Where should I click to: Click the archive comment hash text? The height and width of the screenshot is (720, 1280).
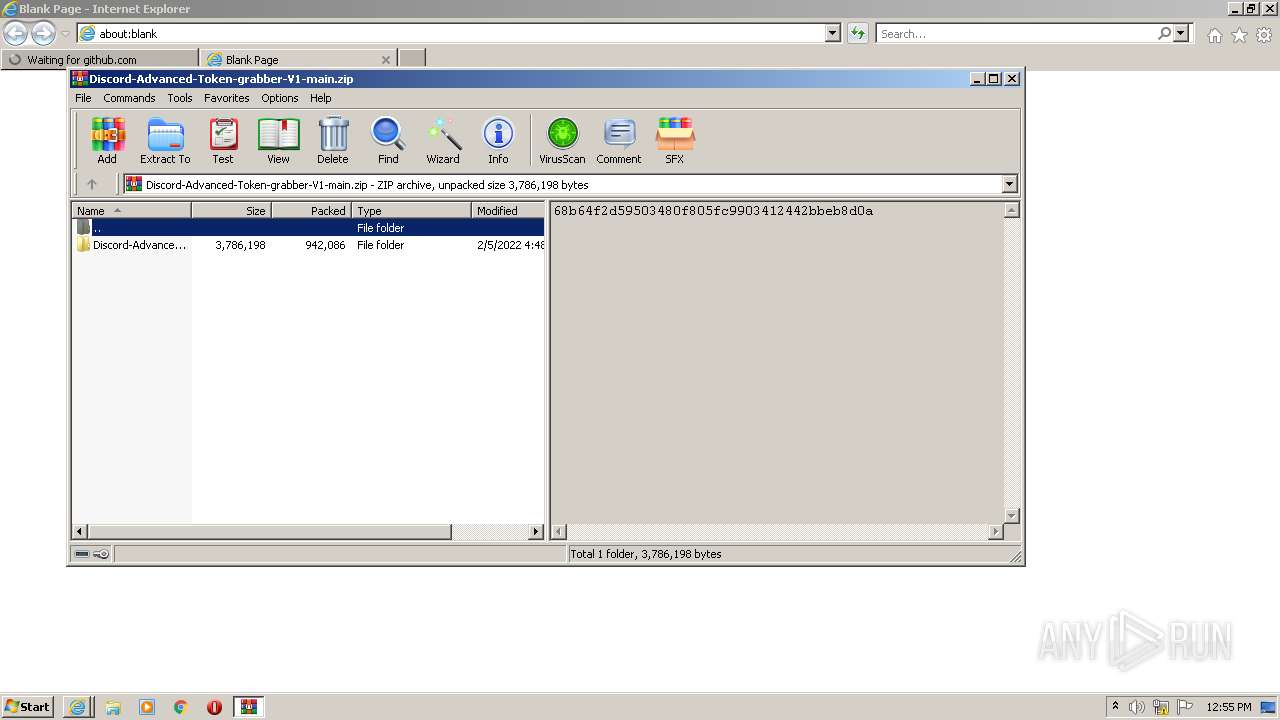point(713,211)
